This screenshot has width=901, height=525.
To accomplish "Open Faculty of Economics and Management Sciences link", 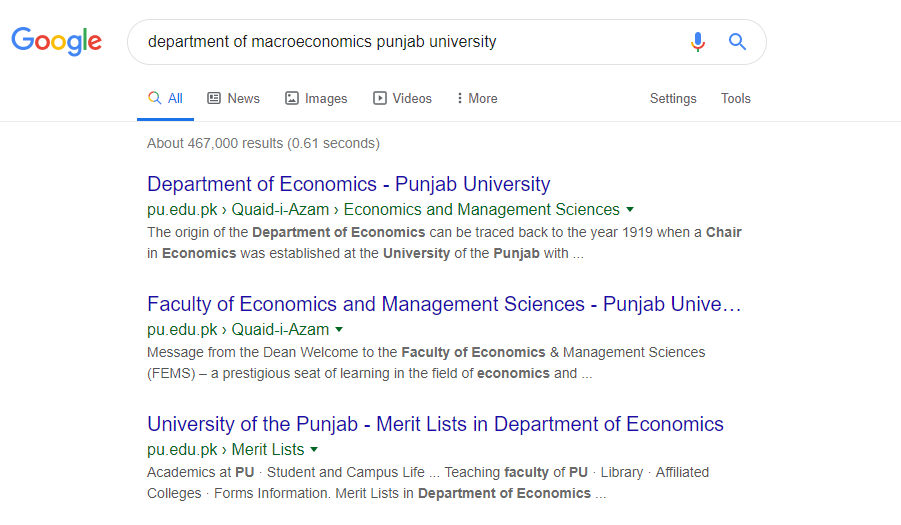I will coord(444,304).
